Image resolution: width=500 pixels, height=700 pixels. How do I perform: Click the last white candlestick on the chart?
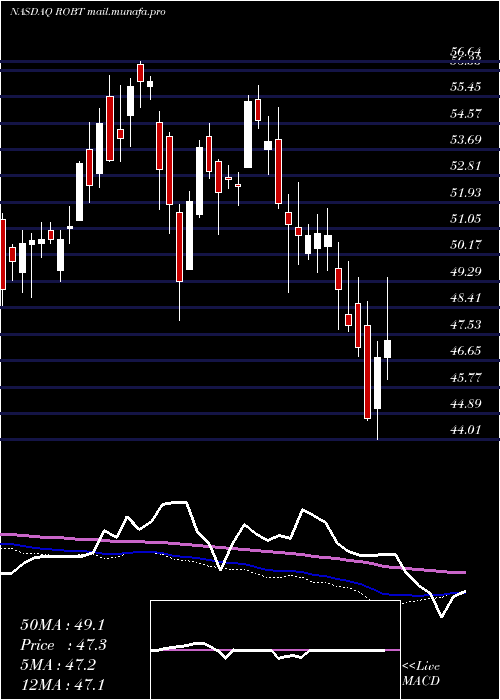(x=388, y=349)
